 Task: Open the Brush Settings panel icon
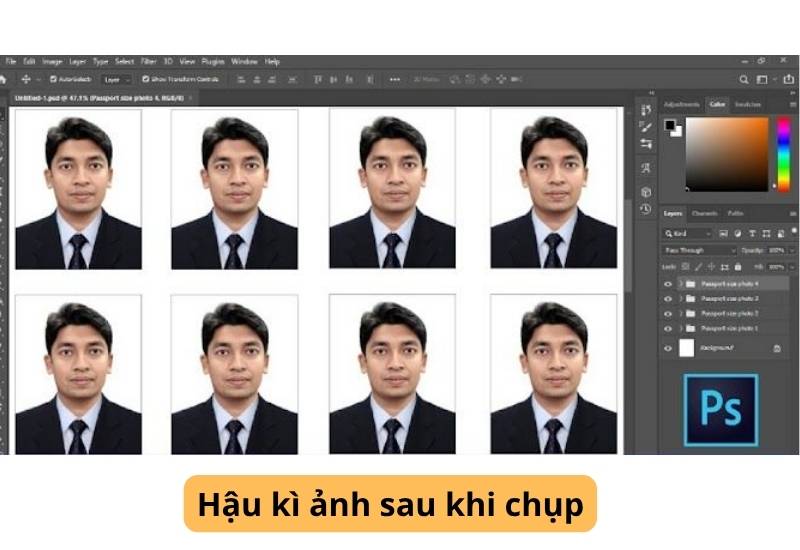(x=646, y=127)
